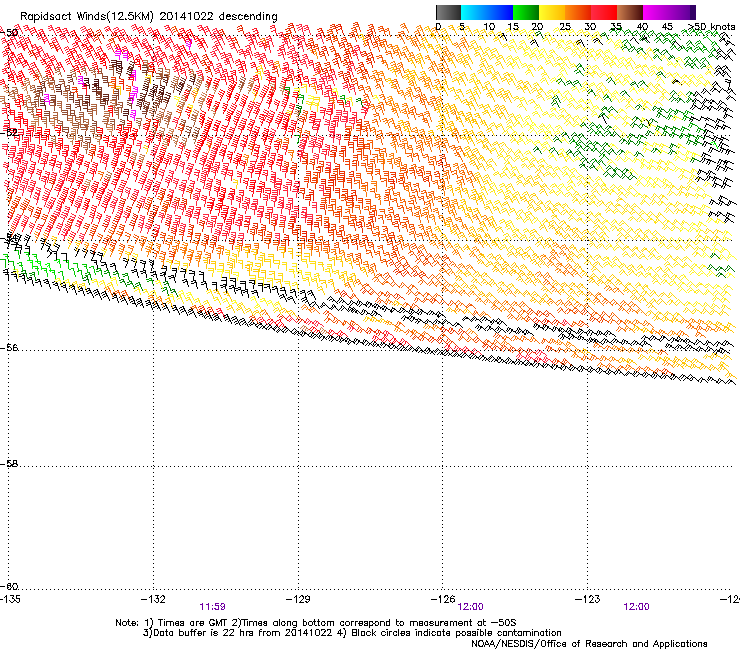Screen dimensions: 740x650
Task: Click the '-52' latitude axis label
Action: point(9,133)
